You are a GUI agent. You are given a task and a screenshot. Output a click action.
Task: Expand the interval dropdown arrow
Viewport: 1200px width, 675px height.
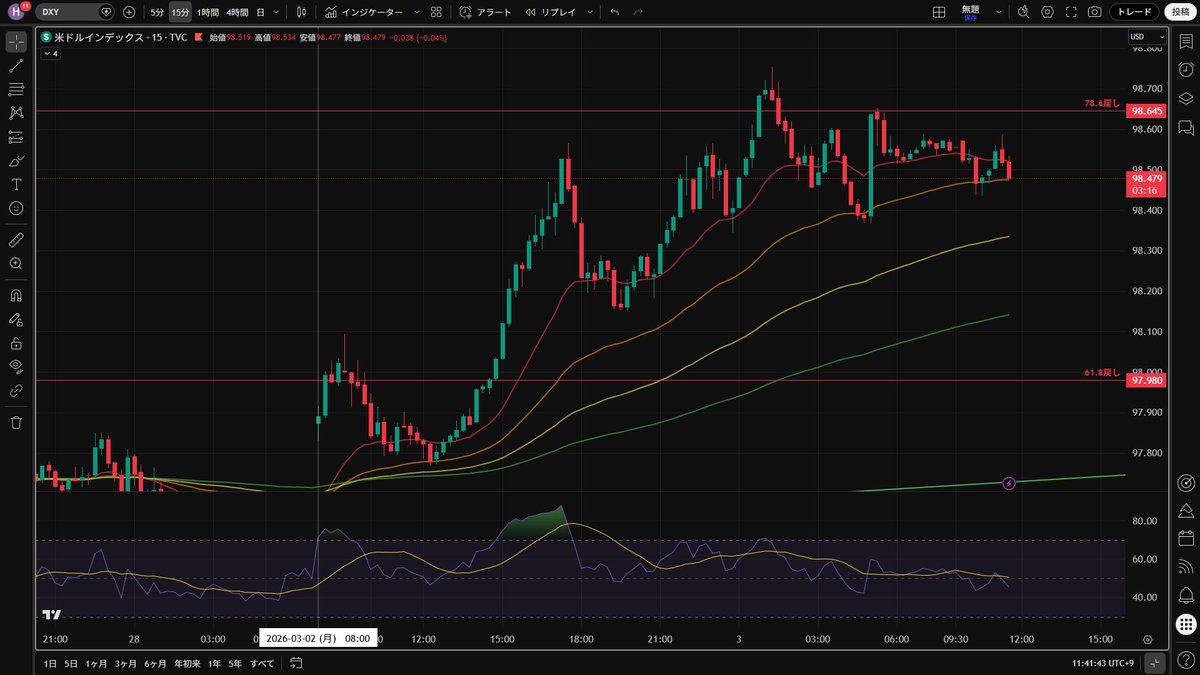click(x=276, y=12)
